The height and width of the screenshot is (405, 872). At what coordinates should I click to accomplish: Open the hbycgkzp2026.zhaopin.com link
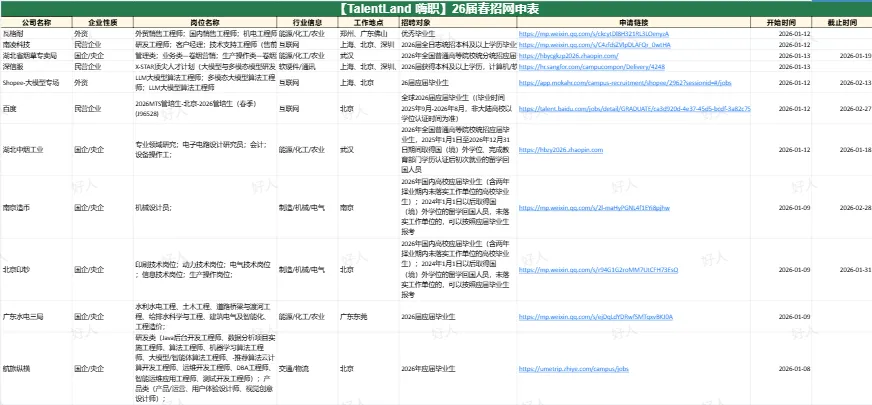point(568,56)
